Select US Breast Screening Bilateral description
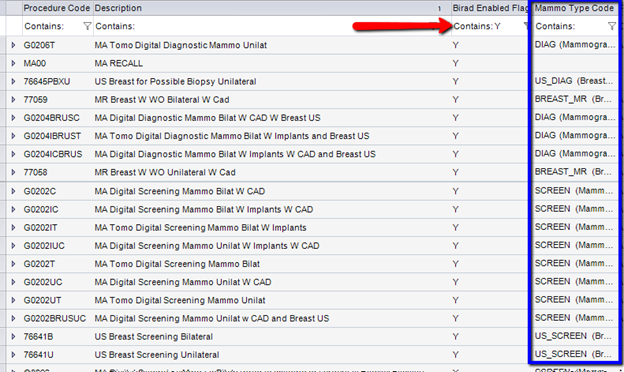Image resolution: width=624 pixels, height=372 pixels. click(154, 337)
